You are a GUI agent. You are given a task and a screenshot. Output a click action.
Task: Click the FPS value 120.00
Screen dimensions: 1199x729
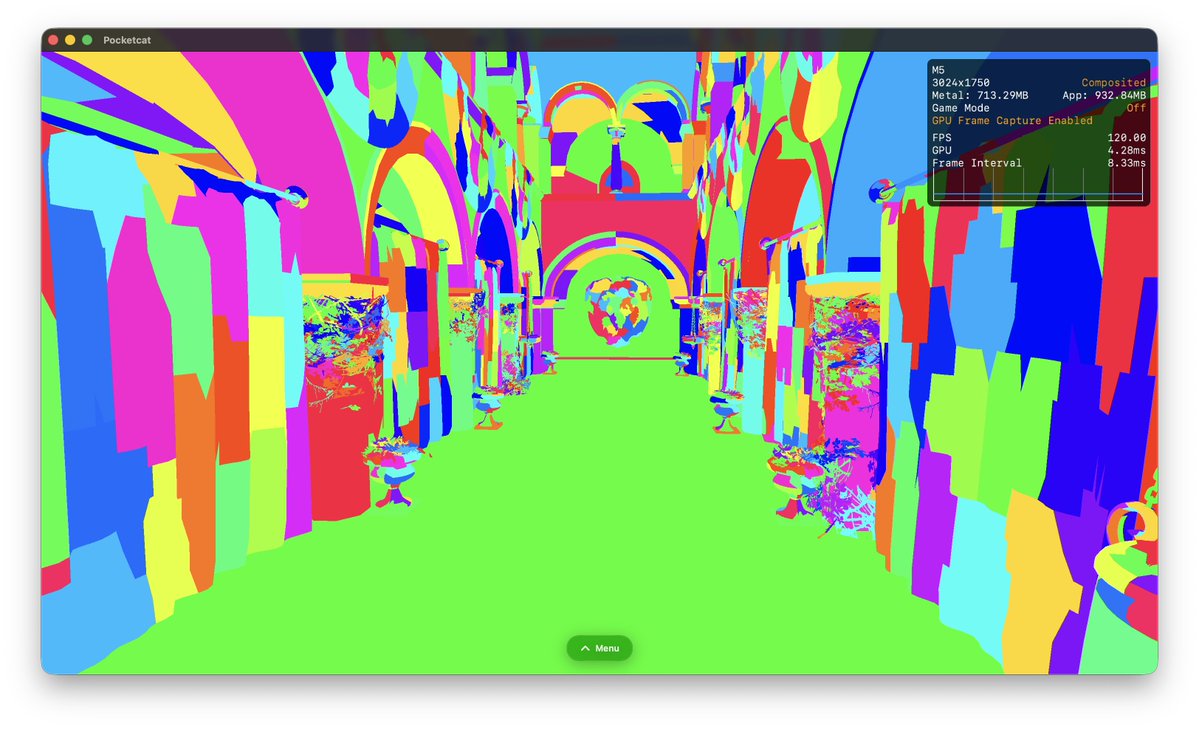point(1126,138)
